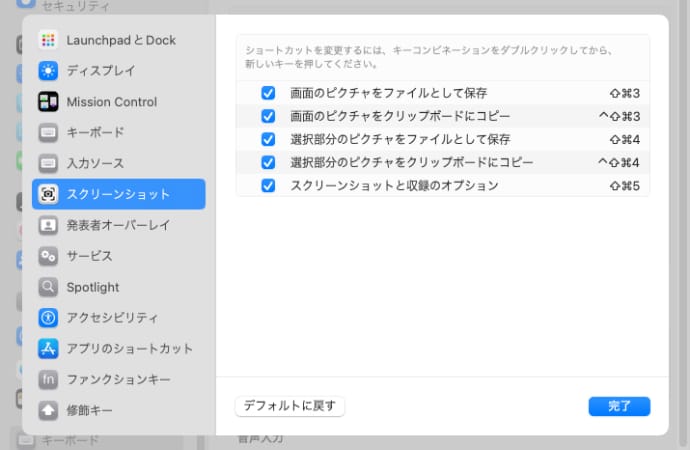690x450 pixels.
Task: Select the アクセシビリティ icon
Action: pos(49,318)
